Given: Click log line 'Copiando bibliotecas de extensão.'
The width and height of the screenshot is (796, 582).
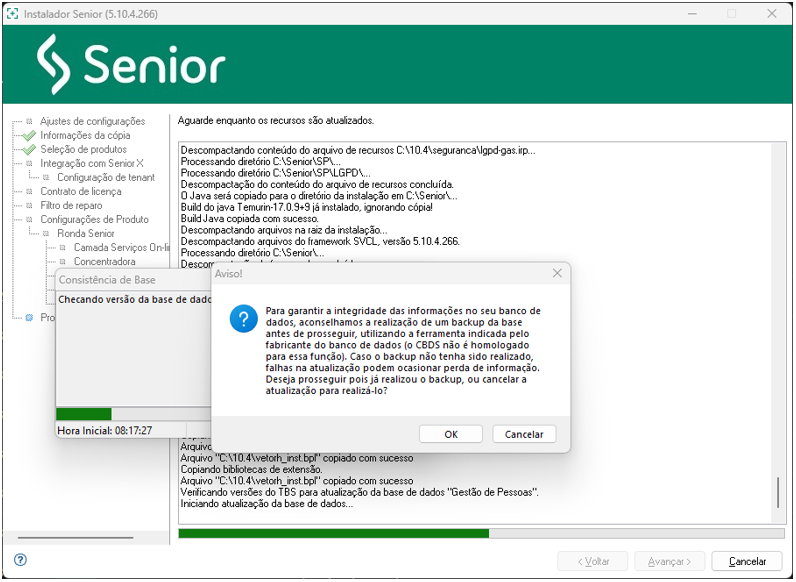Looking at the screenshot, I should [x=251, y=469].
